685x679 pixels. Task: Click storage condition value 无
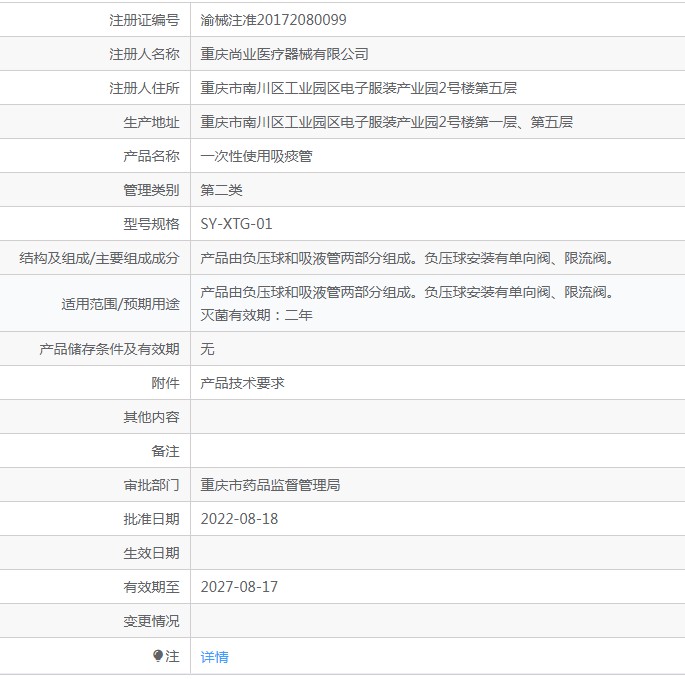[x=207, y=349]
